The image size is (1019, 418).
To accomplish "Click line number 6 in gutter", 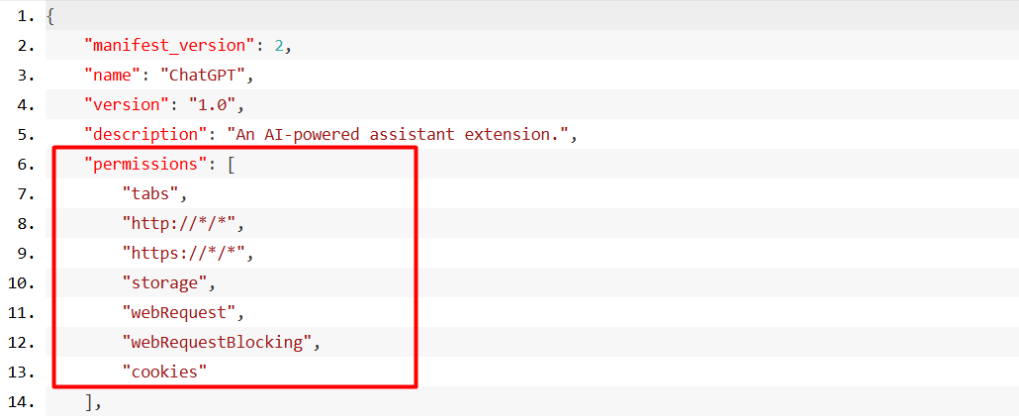I will 27,164.
